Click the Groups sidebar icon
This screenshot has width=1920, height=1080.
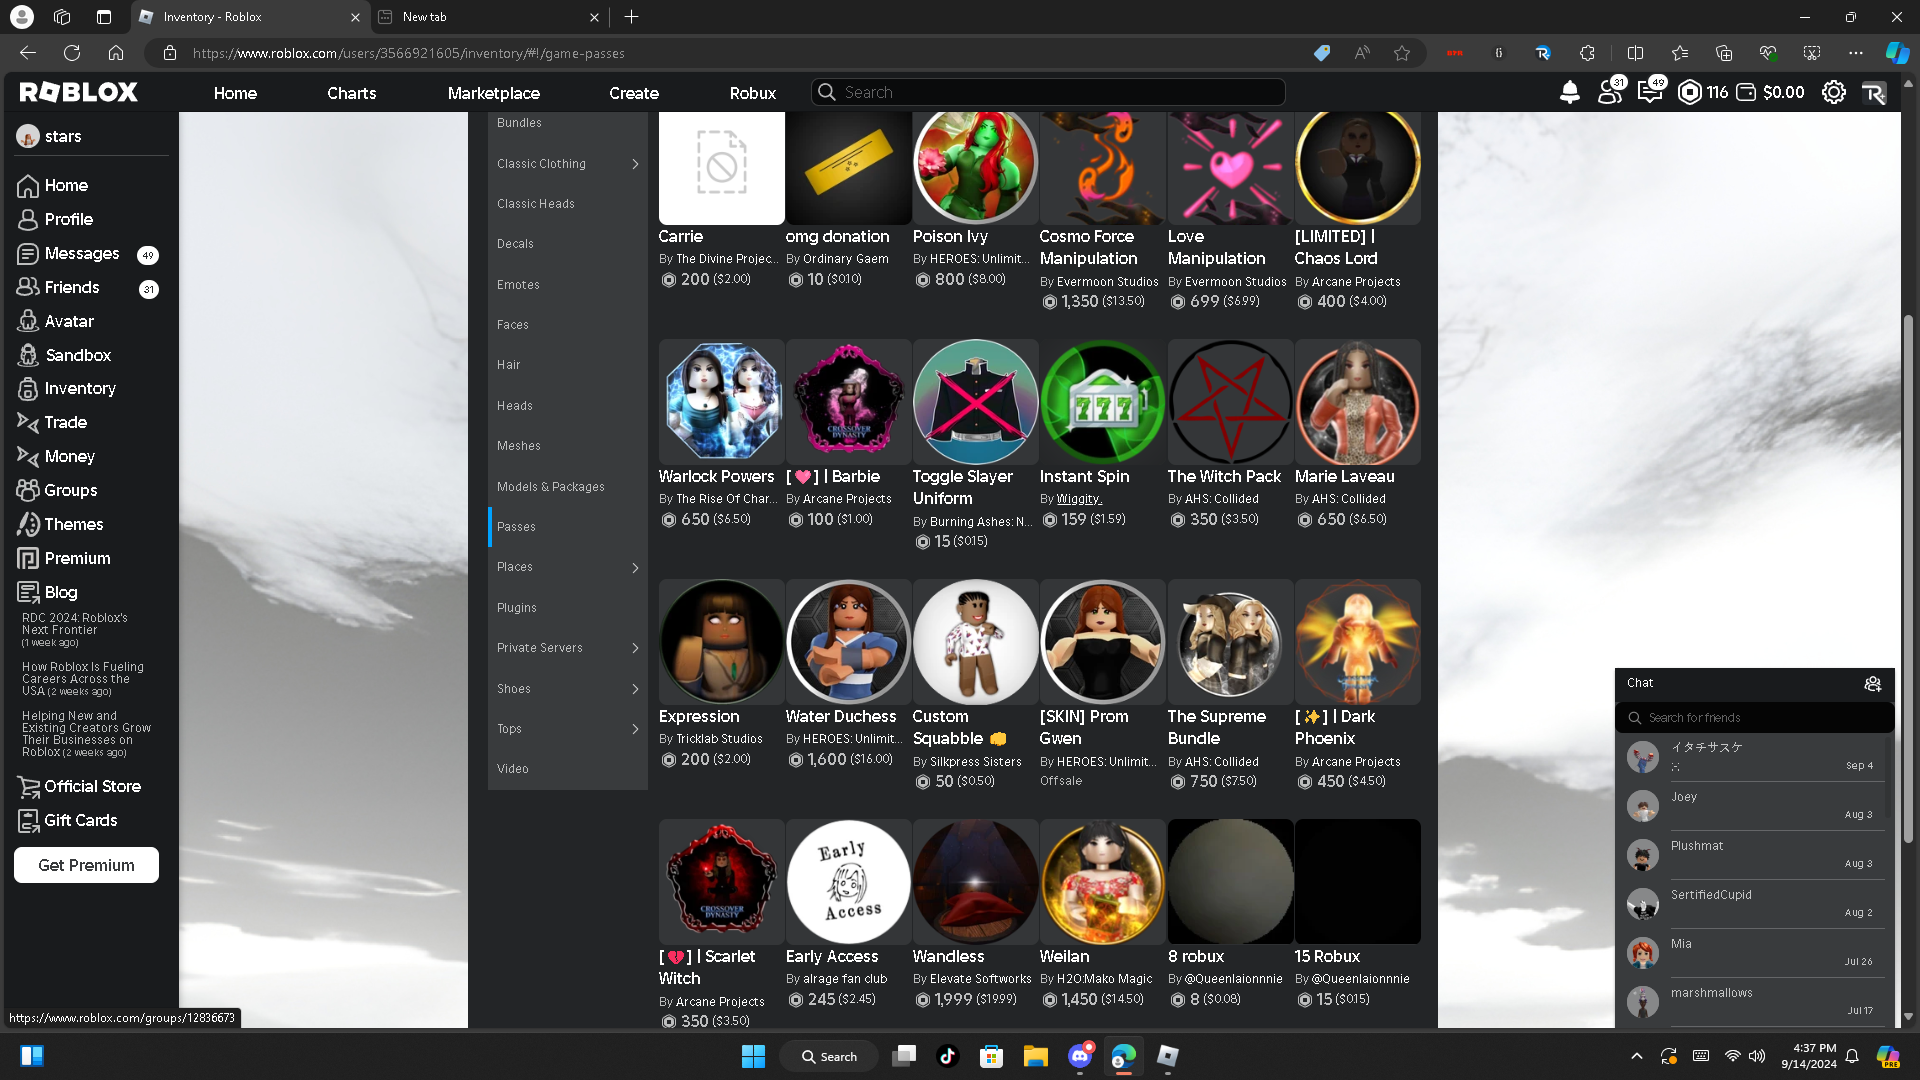[x=28, y=490]
